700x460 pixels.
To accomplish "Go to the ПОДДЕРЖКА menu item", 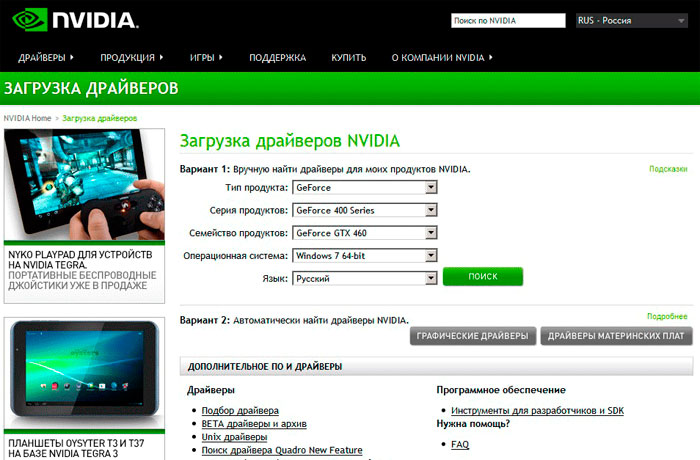I will click(x=277, y=58).
